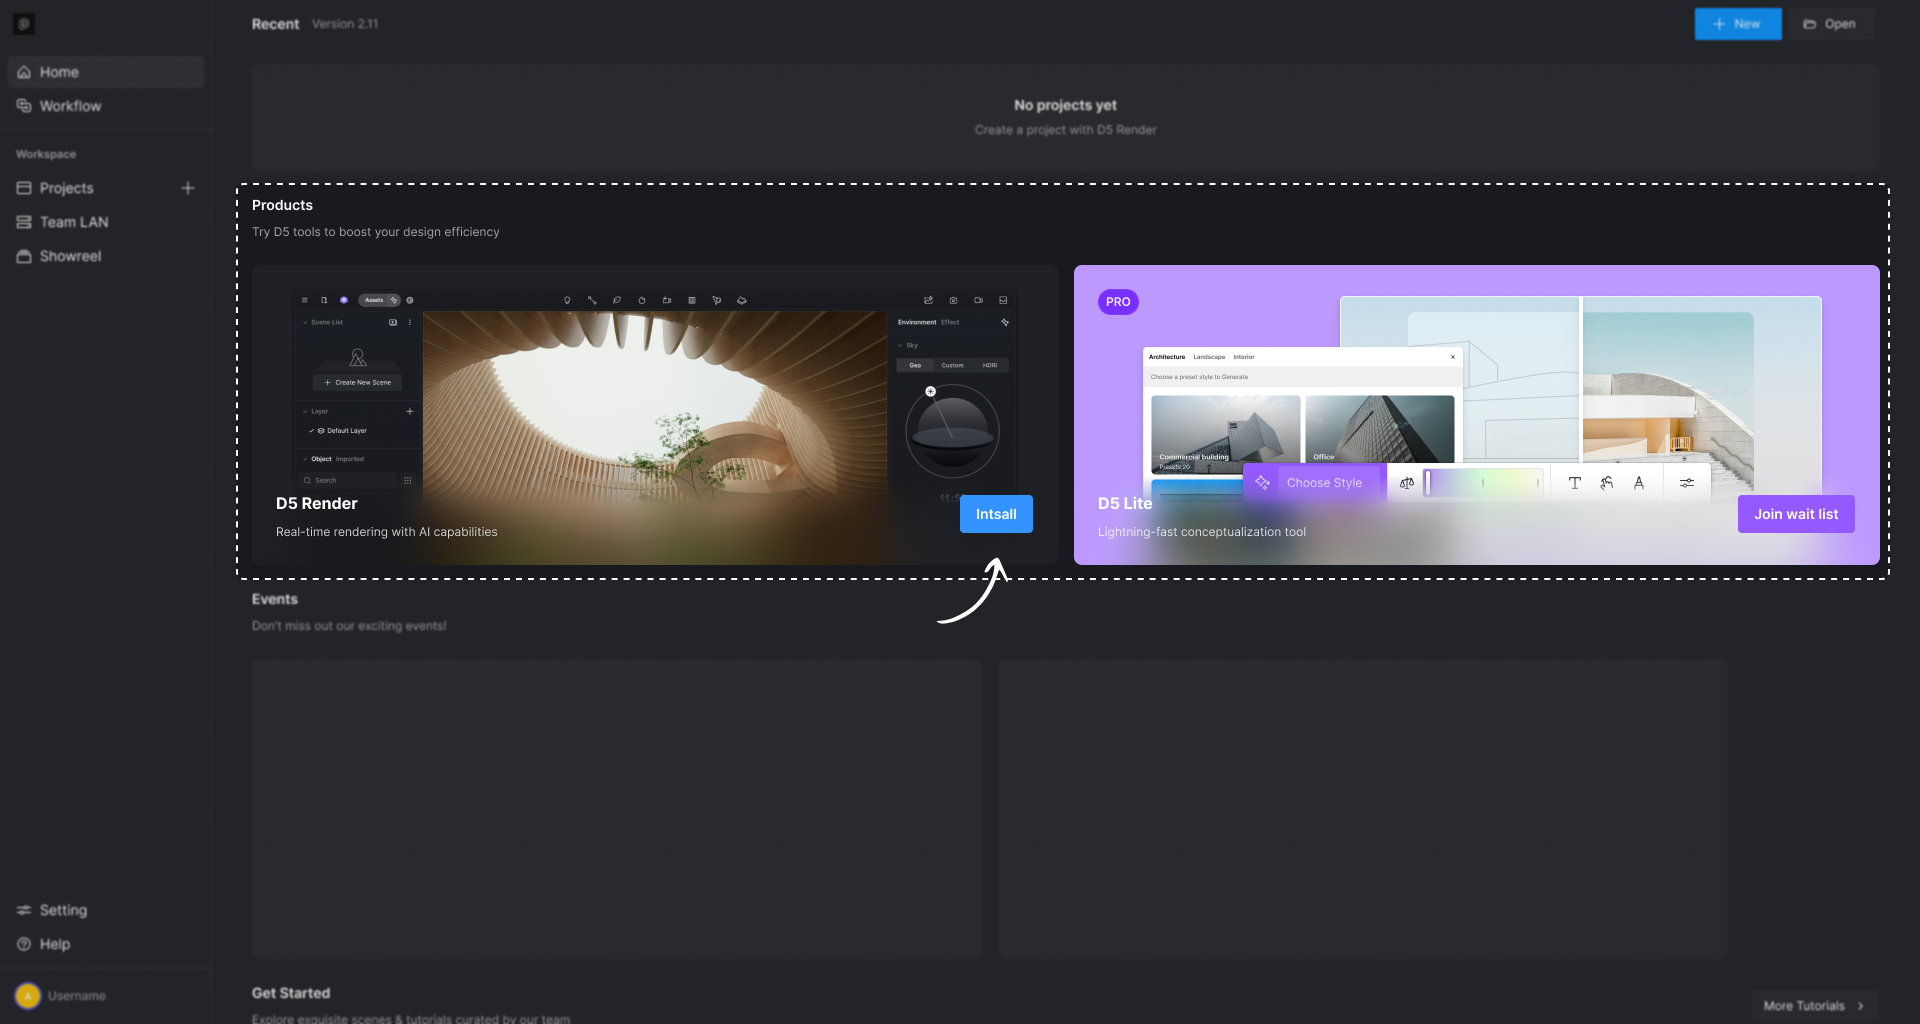Click the Open project button
Screen dimensions: 1920x1024
click(x=1830, y=24)
